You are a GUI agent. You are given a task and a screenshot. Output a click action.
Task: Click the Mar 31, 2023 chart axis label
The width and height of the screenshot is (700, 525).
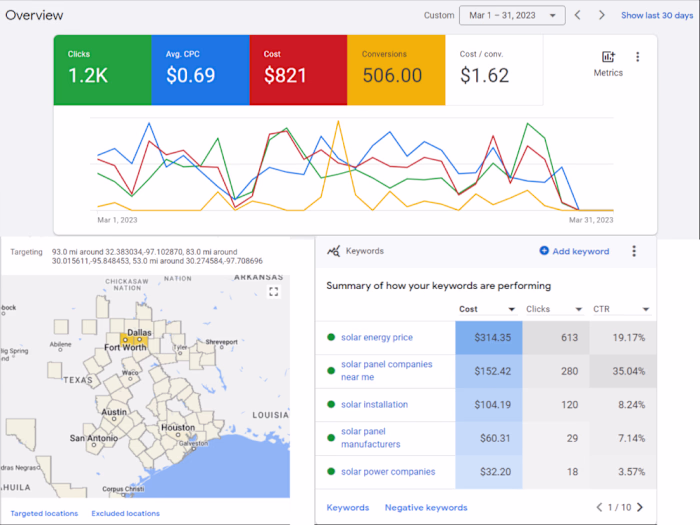click(x=591, y=220)
